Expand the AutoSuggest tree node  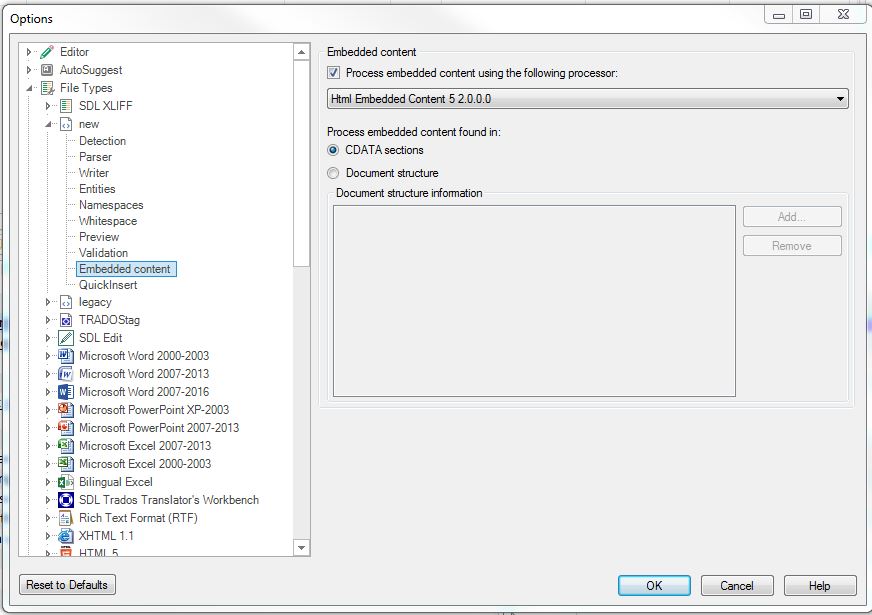click(x=29, y=70)
